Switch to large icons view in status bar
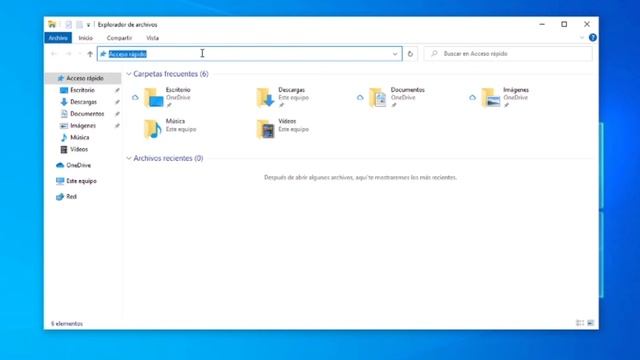640x360 pixels. pyautogui.click(x=590, y=323)
